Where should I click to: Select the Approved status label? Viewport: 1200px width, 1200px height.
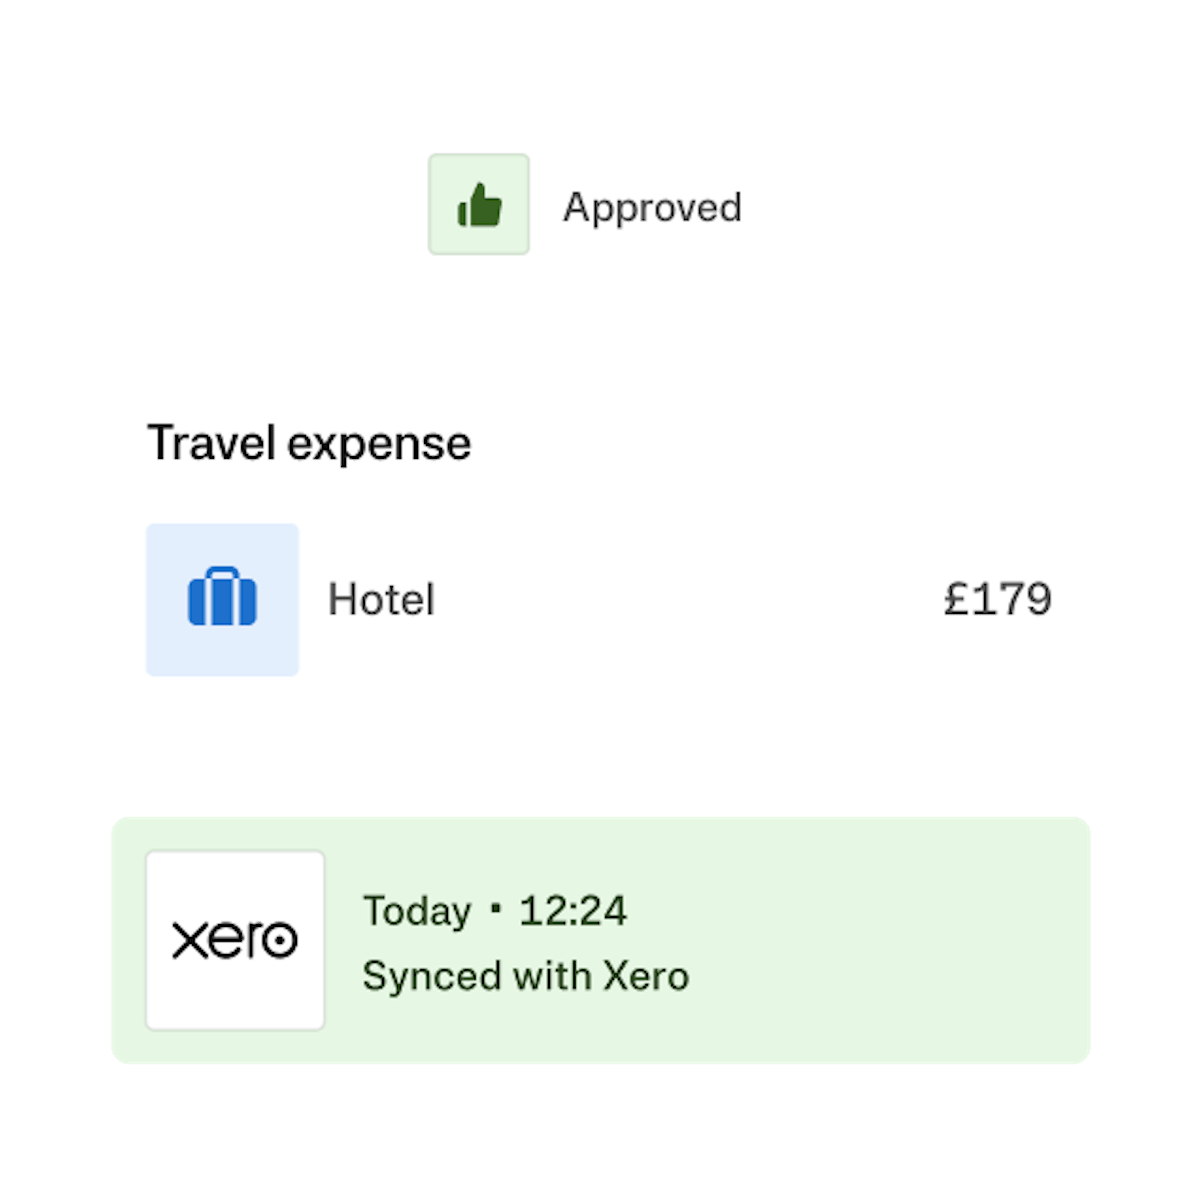coord(652,207)
